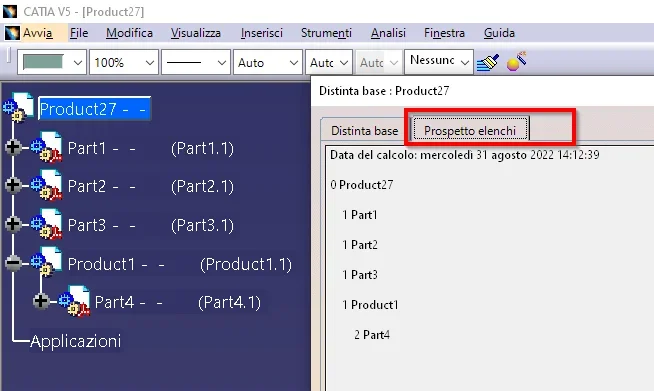Select Part3 label in the tree
Image resolution: width=654 pixels, height=391 pixels.
pos(151,225)
